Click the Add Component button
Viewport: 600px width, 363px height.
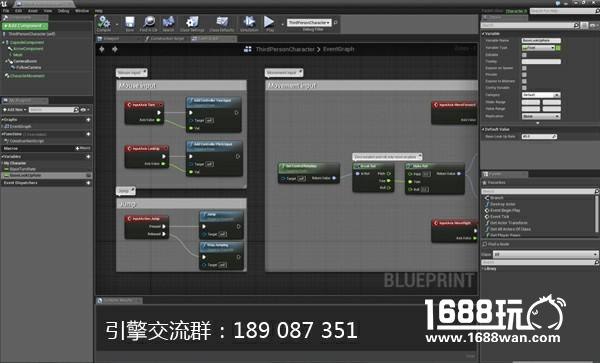[x=25, y=26]
